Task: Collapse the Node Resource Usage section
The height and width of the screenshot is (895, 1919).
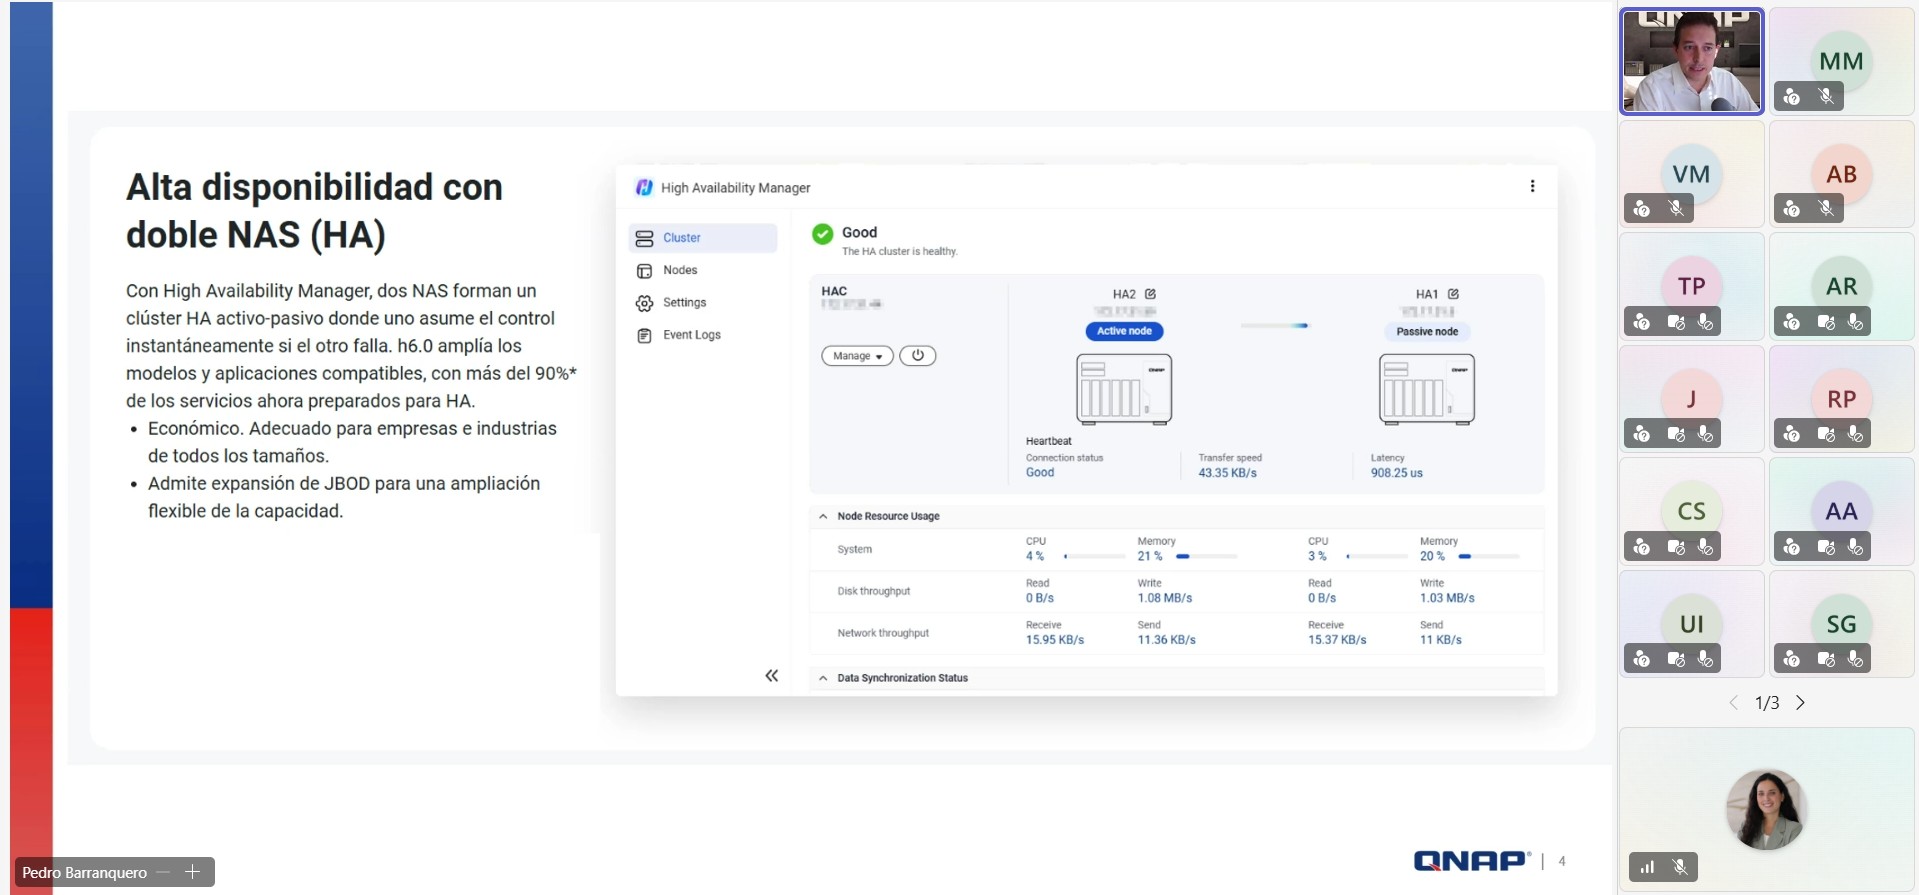Action: pos(823,516)
